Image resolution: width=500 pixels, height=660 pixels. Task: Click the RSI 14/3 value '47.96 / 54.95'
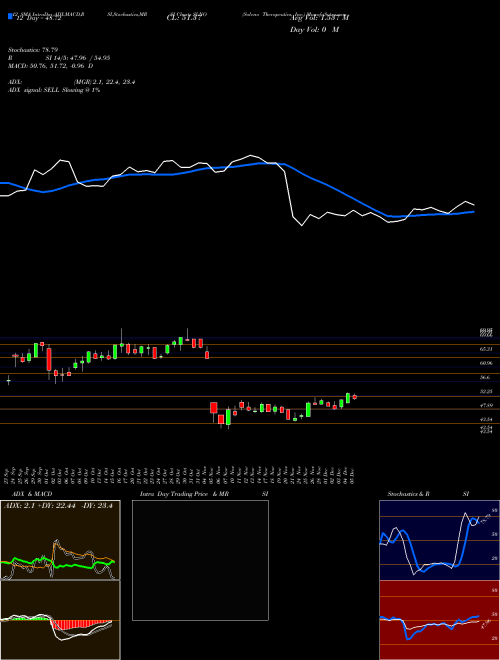pos(90,58)
